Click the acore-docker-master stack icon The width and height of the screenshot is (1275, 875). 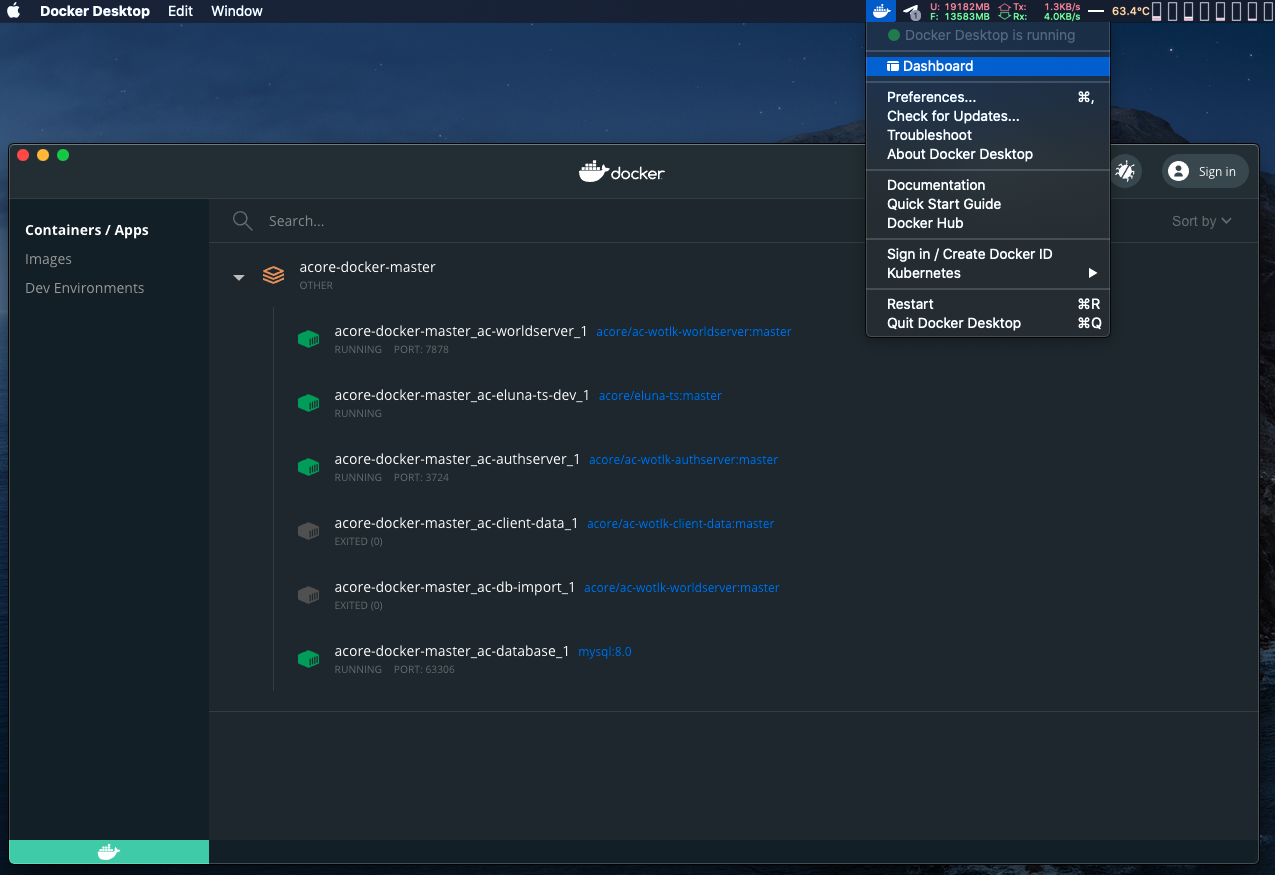click(x=273, y=275)
